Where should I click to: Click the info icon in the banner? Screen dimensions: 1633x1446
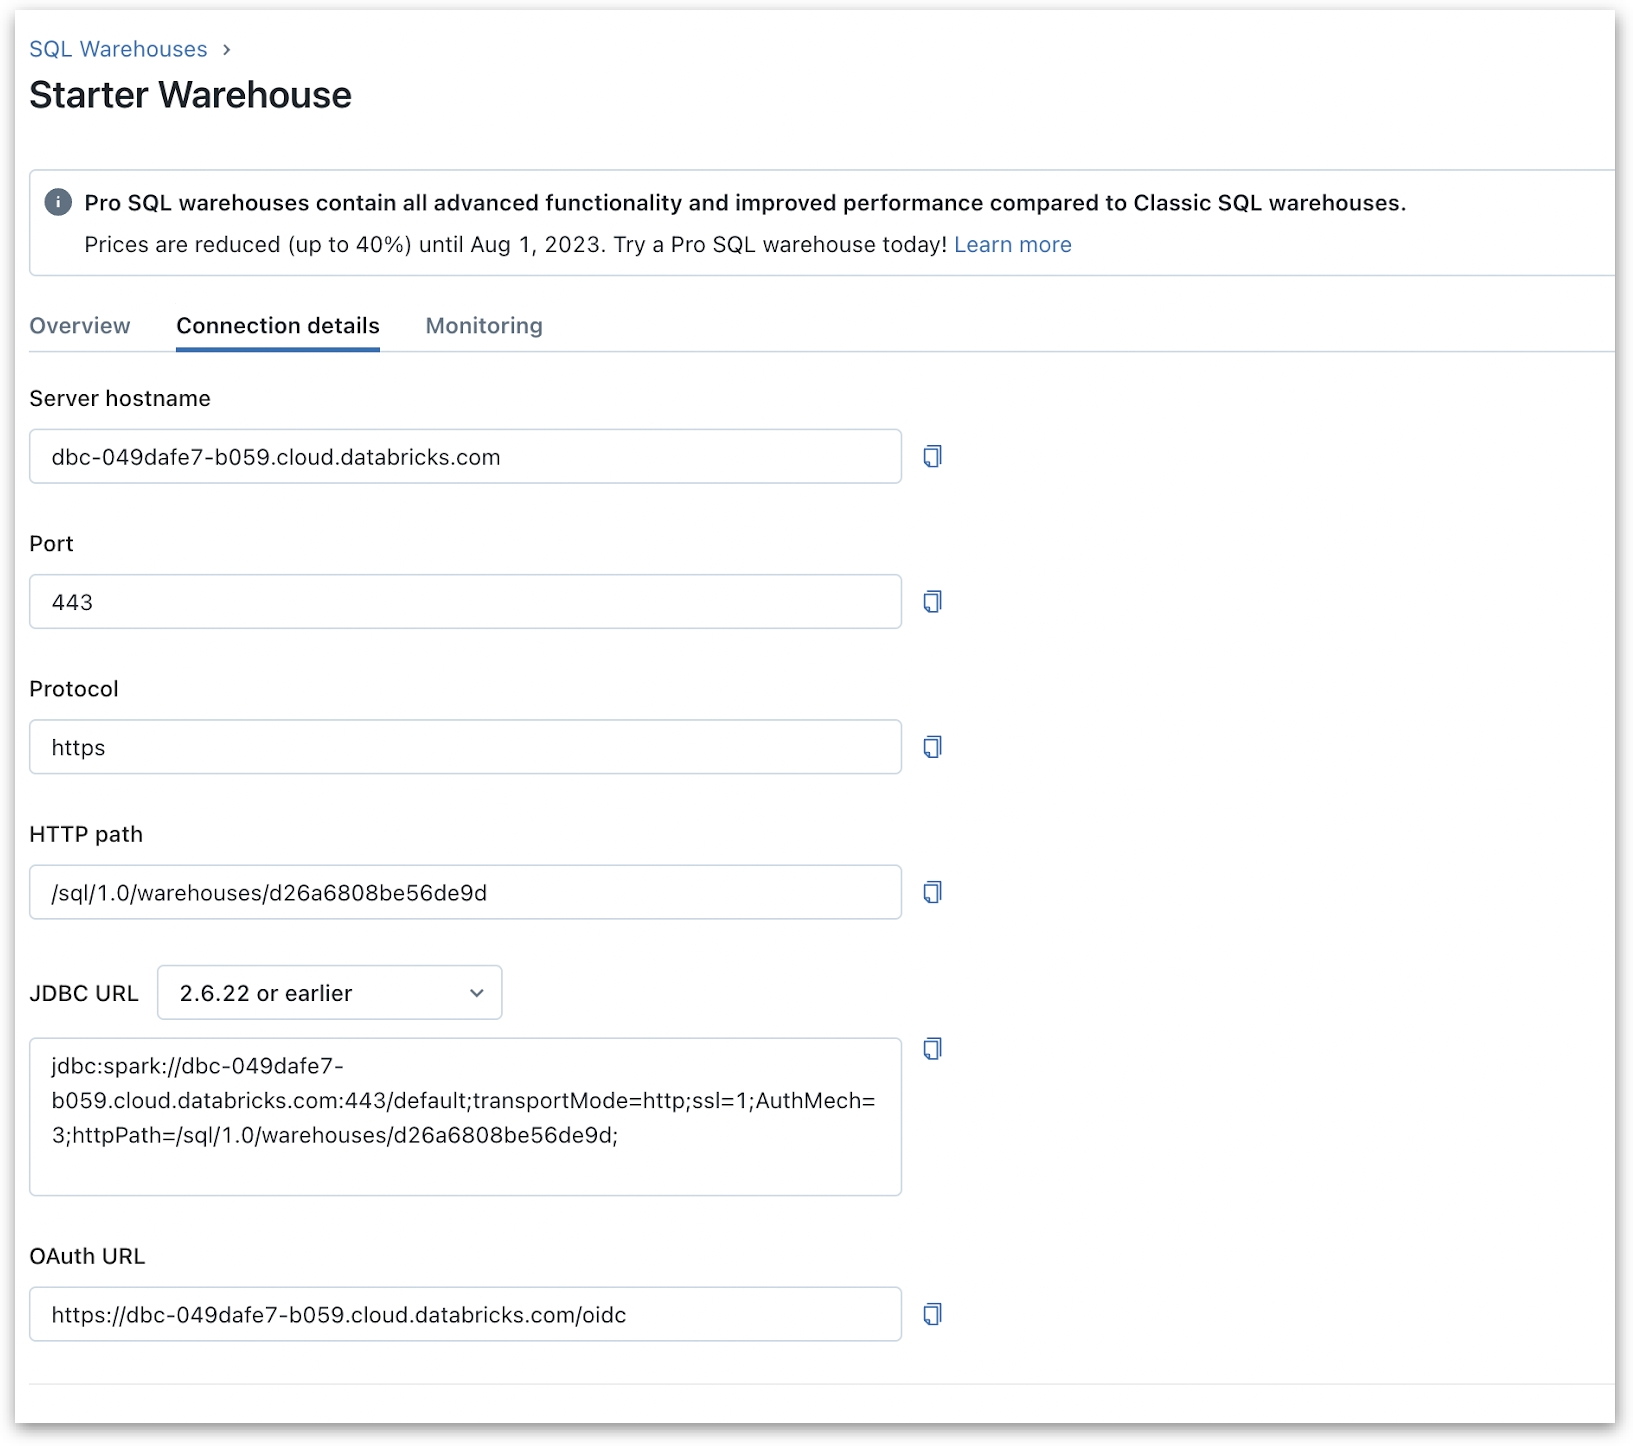58,203
